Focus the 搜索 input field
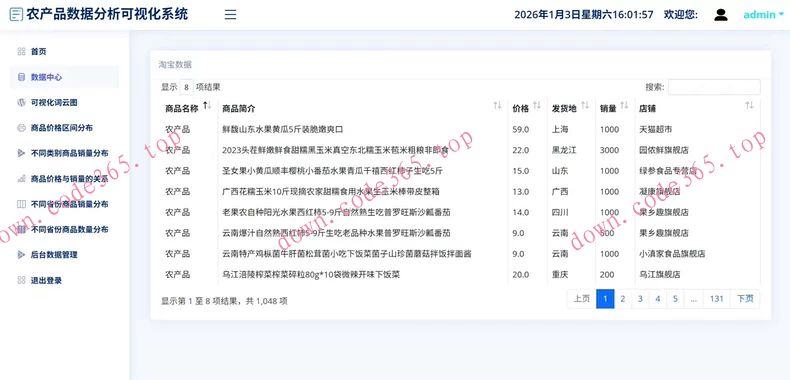The height and width of the screenshot is (380, 790). 714,87
